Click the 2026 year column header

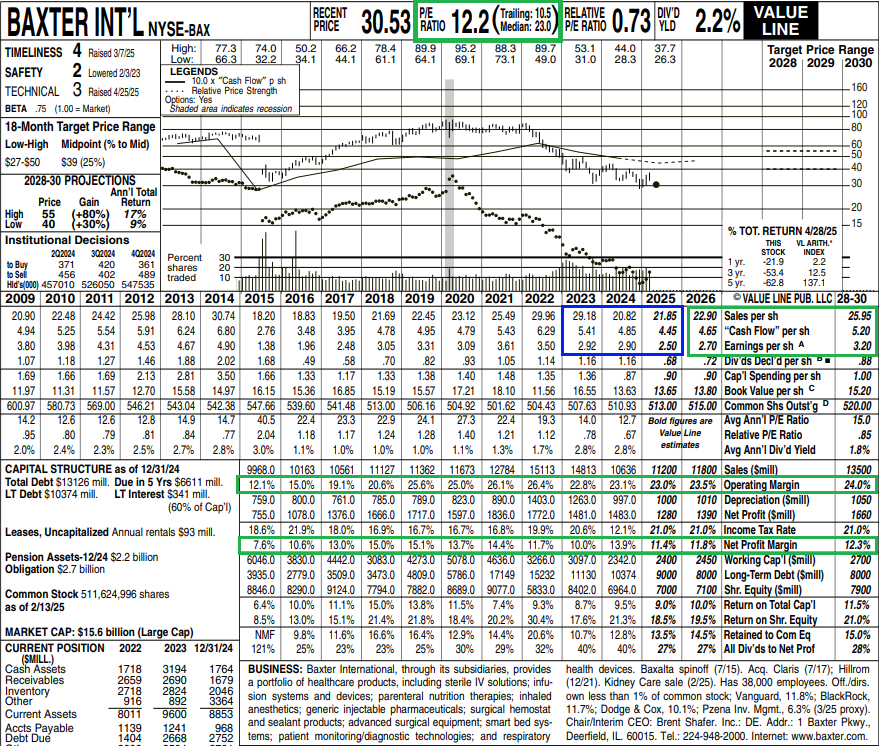click(x=701, y=299)
